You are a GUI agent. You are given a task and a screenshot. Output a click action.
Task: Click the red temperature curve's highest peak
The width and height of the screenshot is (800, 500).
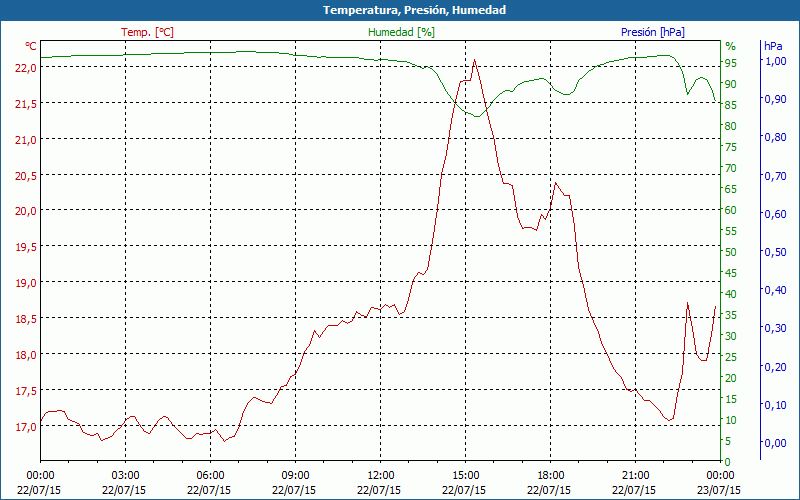(x=474, y=60)
